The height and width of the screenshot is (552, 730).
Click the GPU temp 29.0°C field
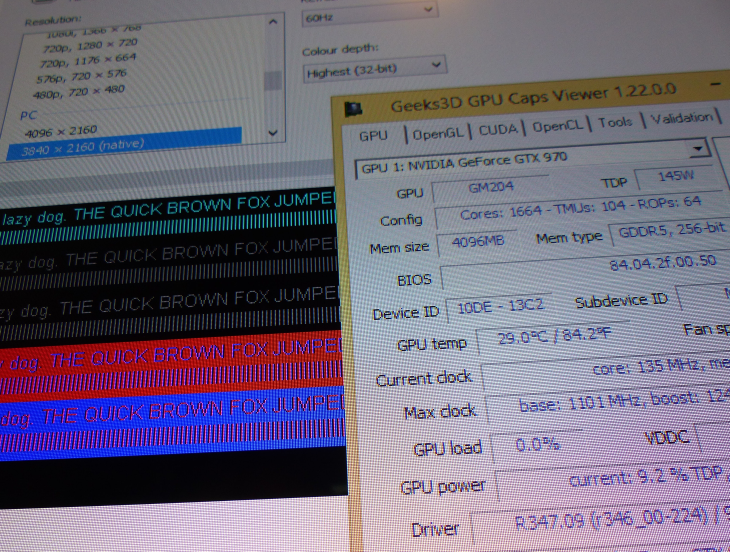tap(554, 337)
